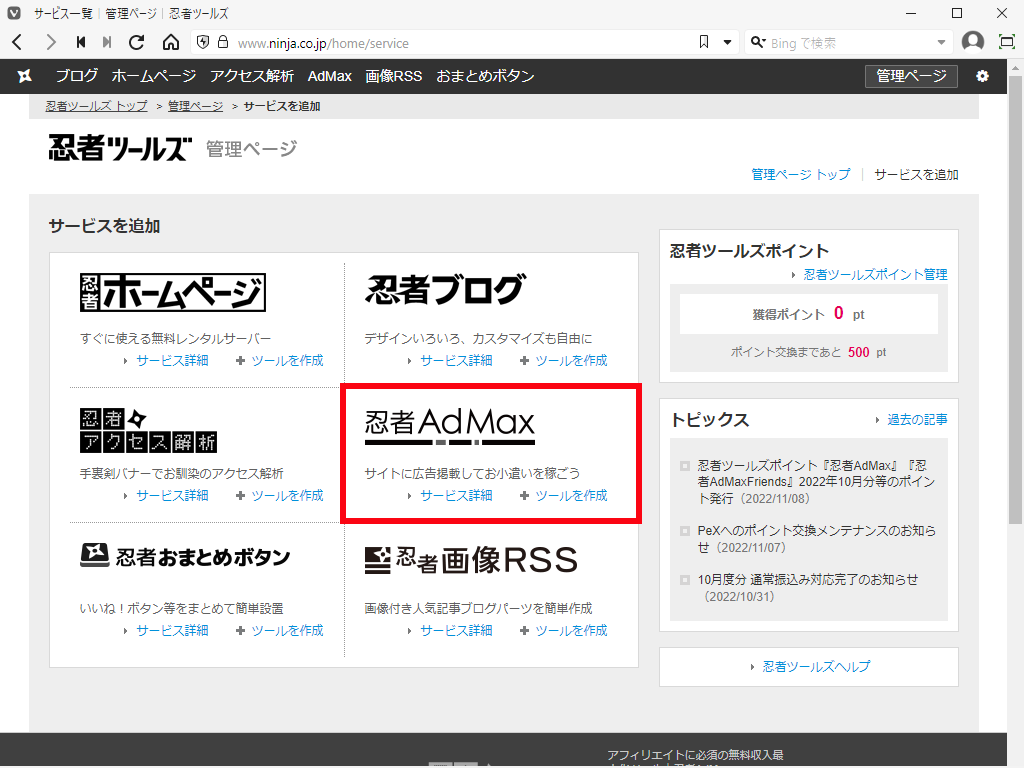The width and height of the screenshot is (1024, 768).
Task: Open サービス詳細 for 忍者おまとめボタン
Action: tap(172, 630)
